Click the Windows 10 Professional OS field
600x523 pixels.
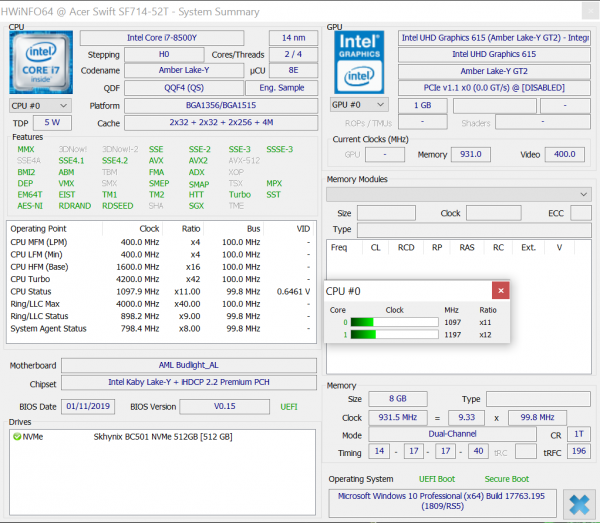pyautogui.click(x=442, y=502)
